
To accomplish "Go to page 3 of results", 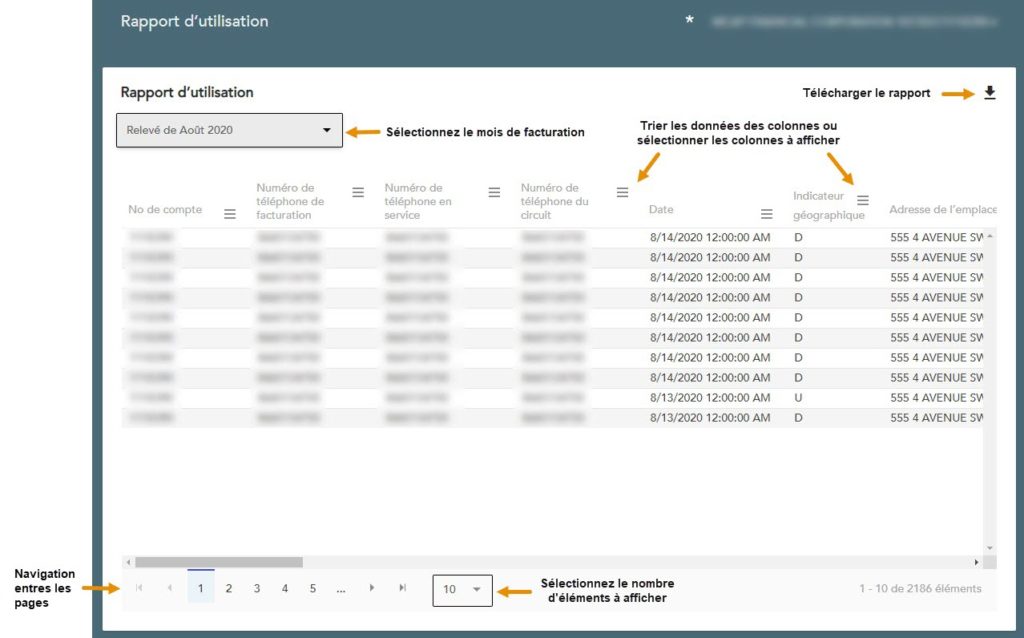I will (x=256, y=589).
